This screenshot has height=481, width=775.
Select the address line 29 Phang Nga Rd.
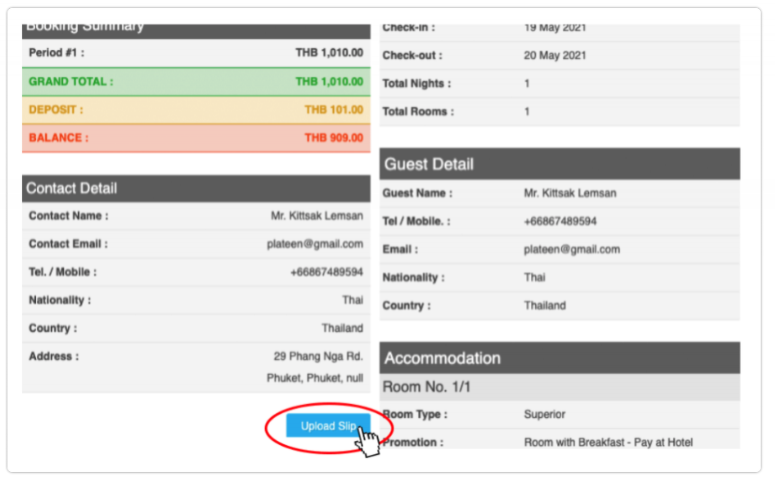click(x=318, y=355)
